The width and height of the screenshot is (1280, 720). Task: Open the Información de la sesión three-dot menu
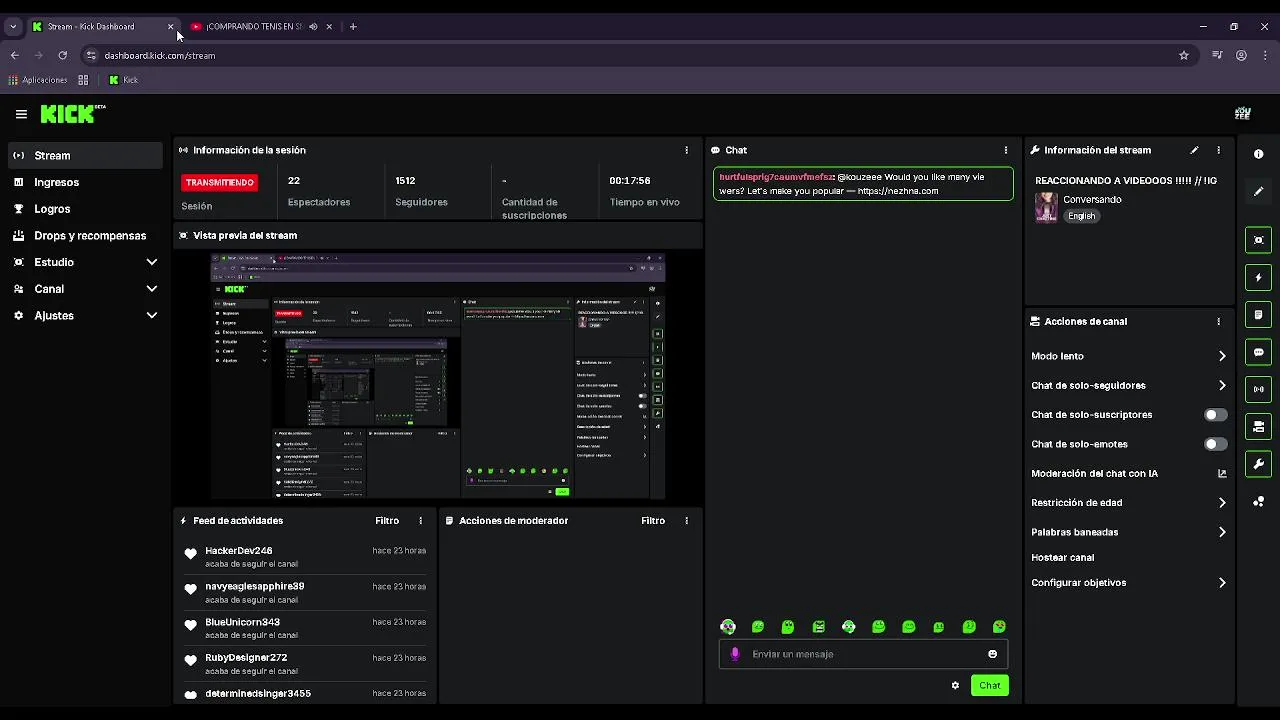686,150
